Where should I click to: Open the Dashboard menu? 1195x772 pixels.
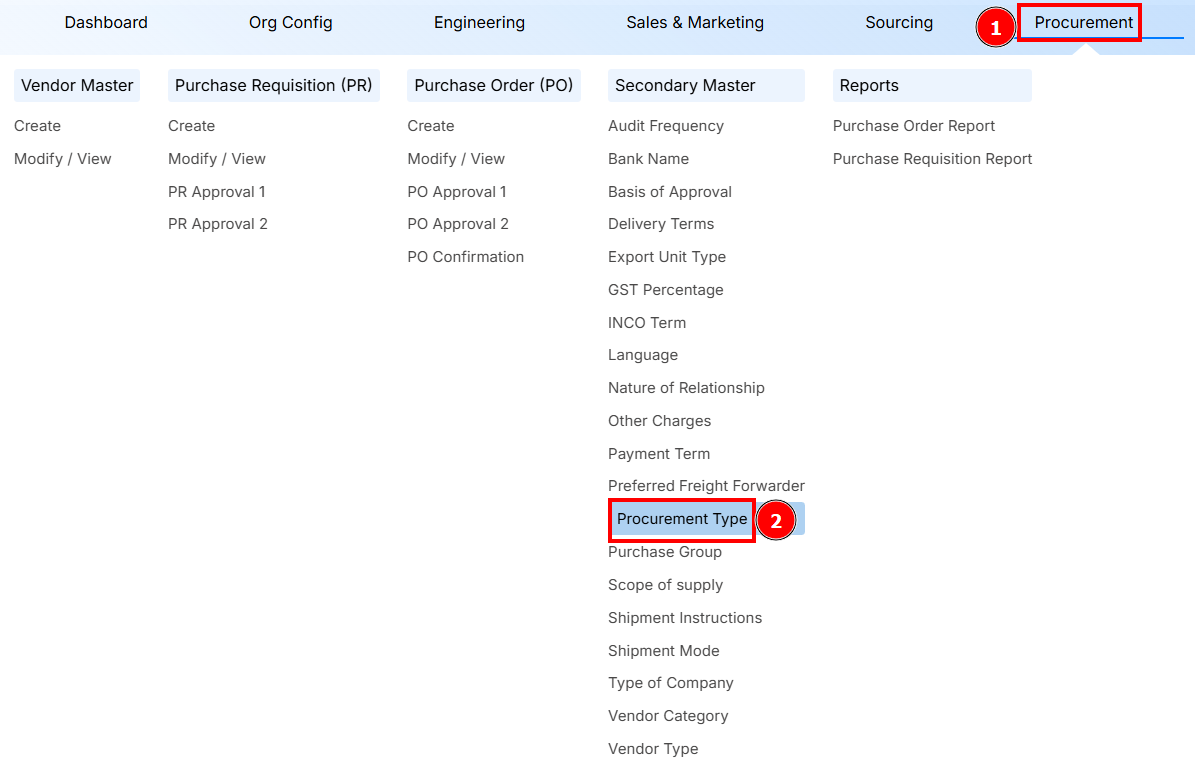(x=106, y=22)
